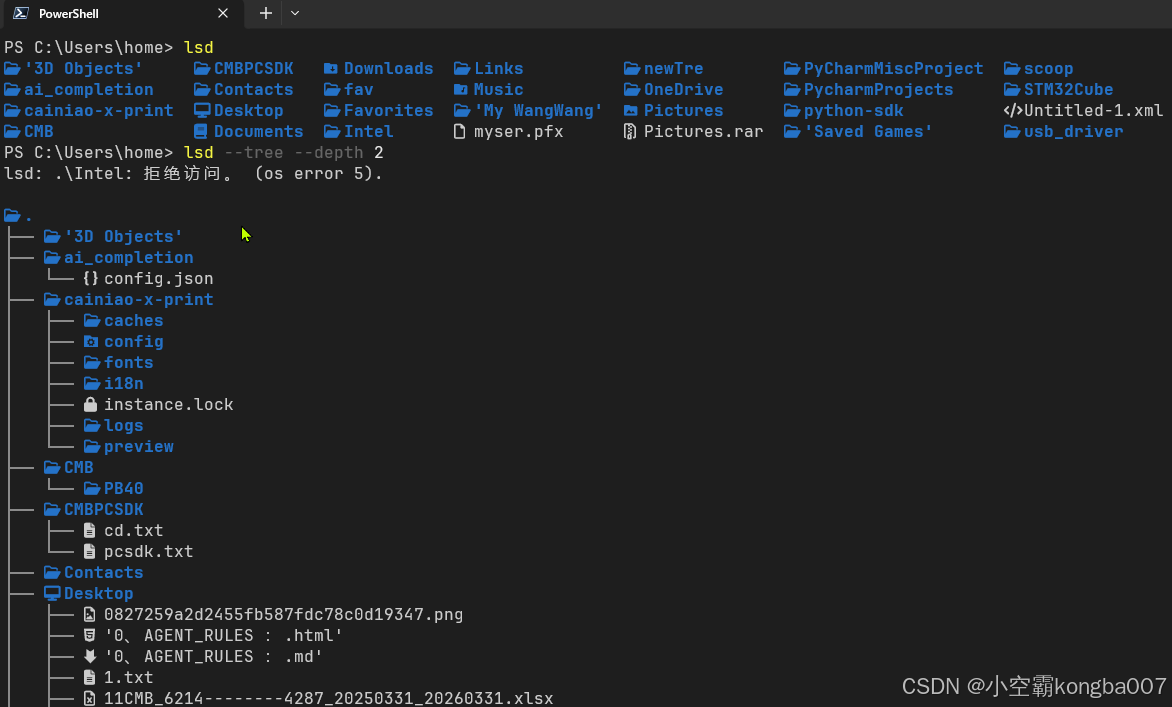Click Intel in the top listing
This screenshot has height=707, width=1172.
(368, 132)
